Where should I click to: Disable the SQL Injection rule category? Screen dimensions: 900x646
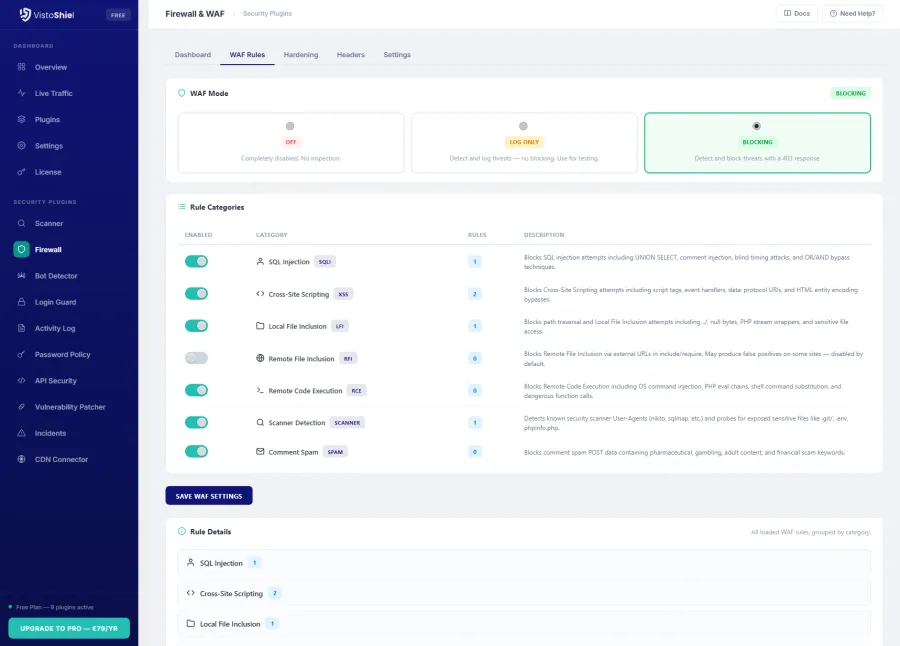[197, 260]
